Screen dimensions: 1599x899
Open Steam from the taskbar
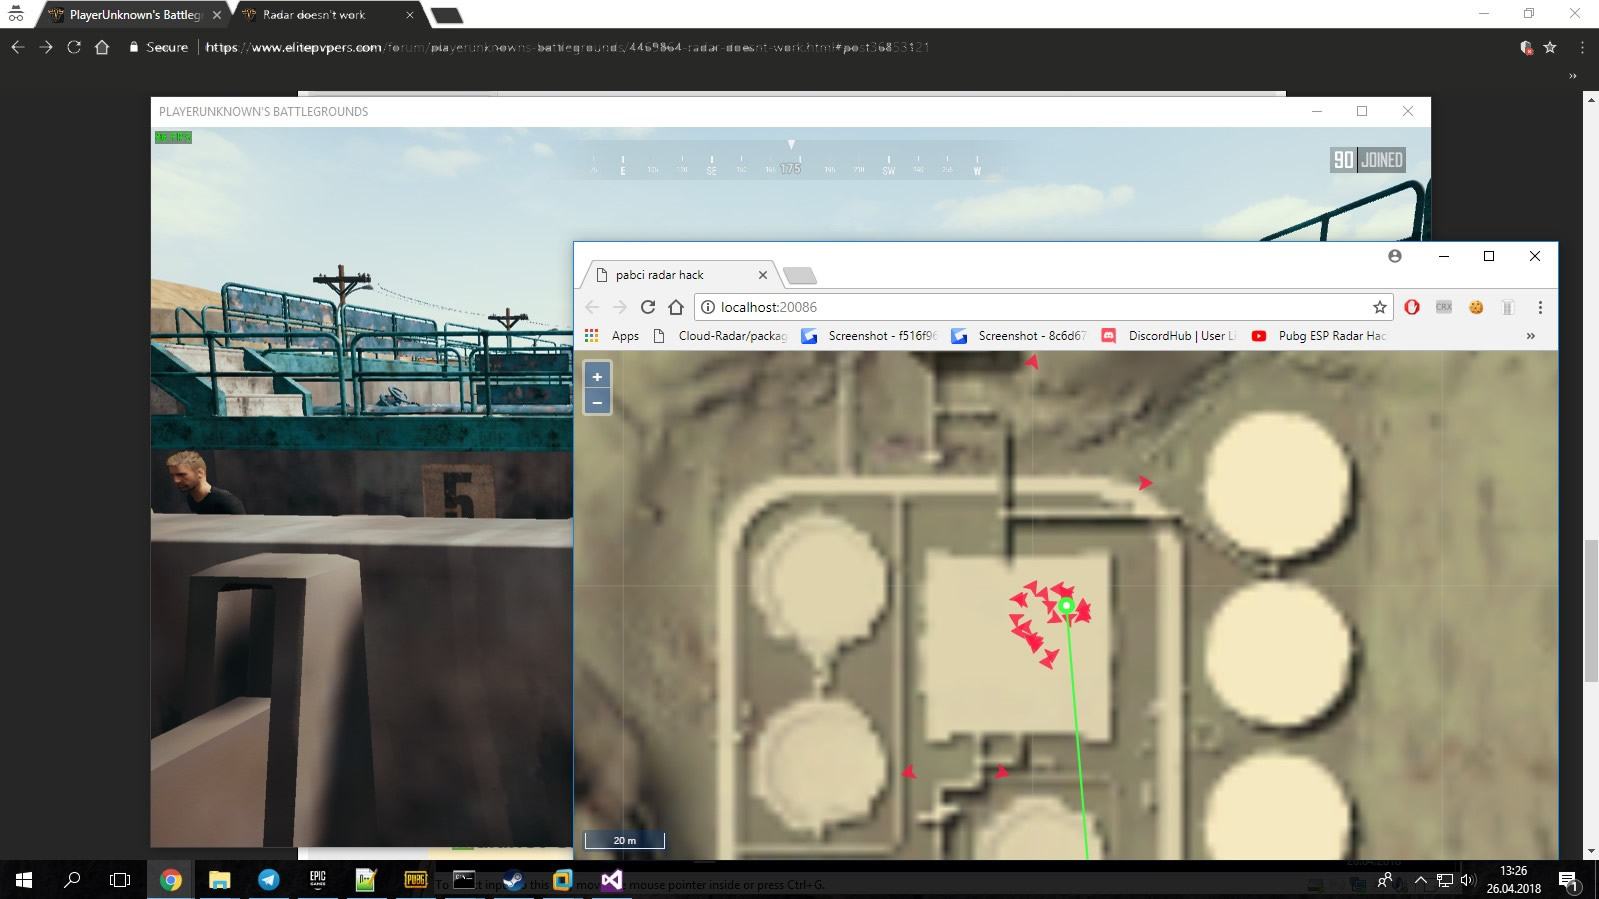click(513, 880)
